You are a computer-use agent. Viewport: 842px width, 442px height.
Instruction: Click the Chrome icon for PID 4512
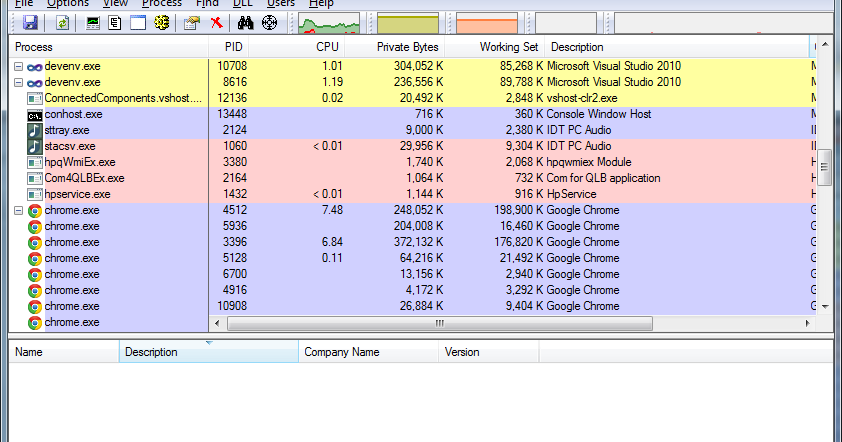[x=35, y=211]
